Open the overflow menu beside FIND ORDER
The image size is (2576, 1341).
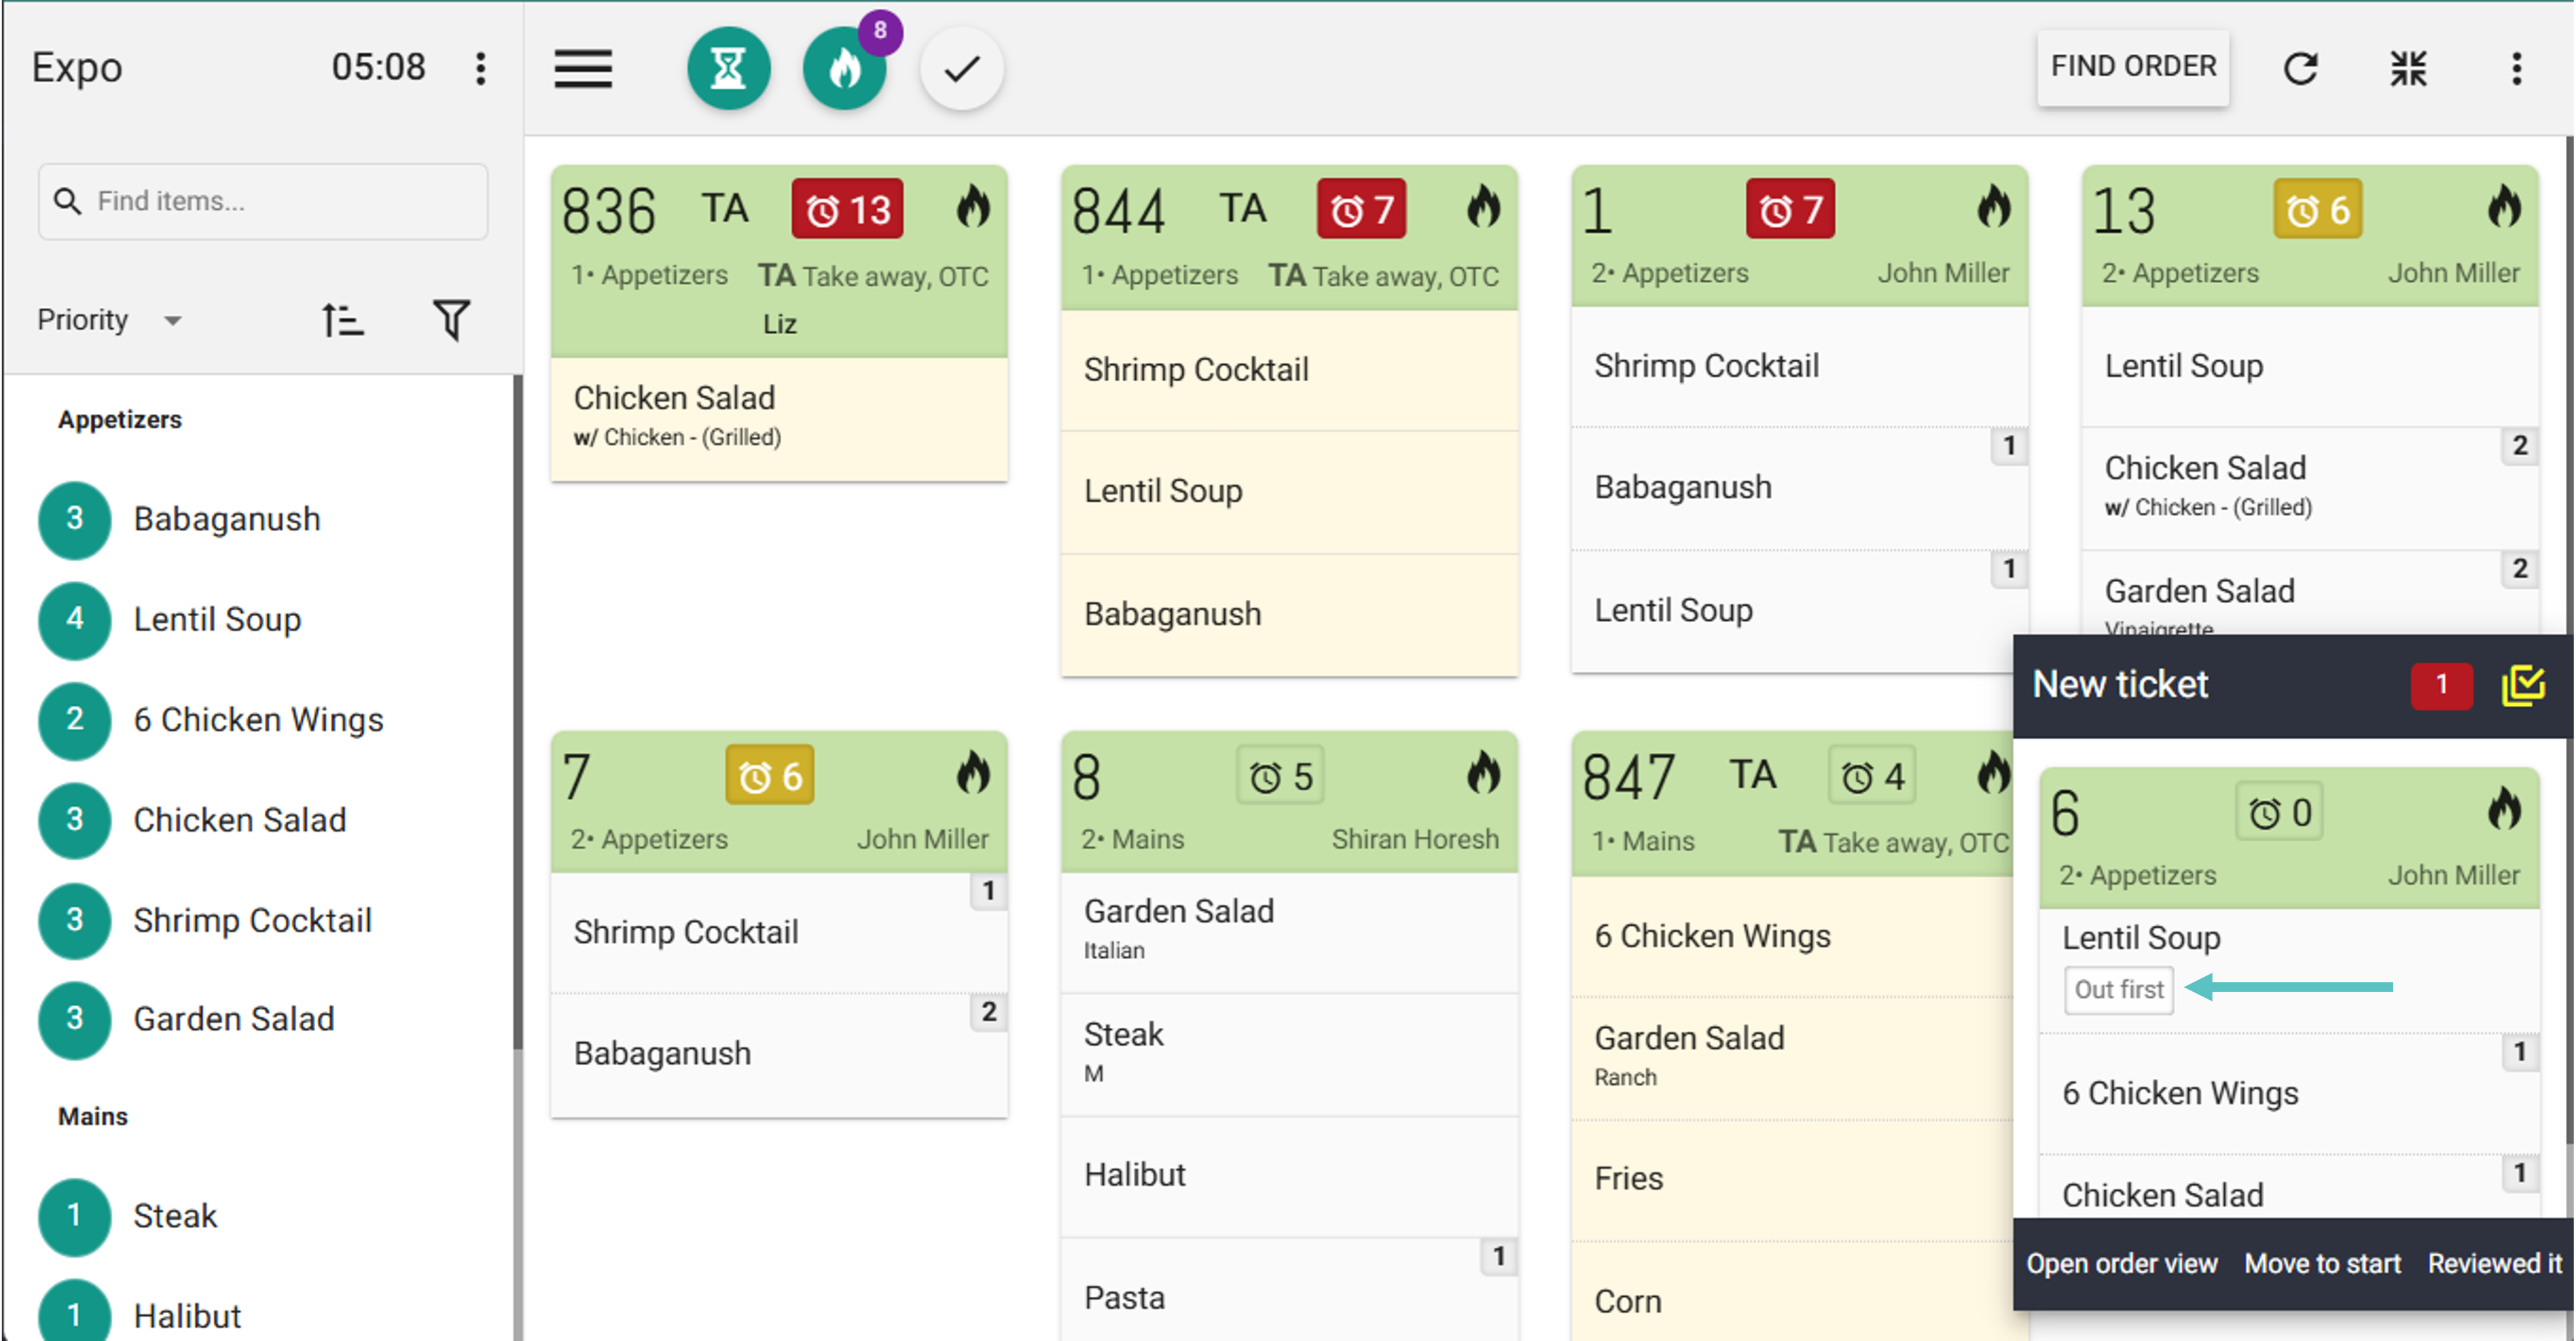coord(2517,67)
